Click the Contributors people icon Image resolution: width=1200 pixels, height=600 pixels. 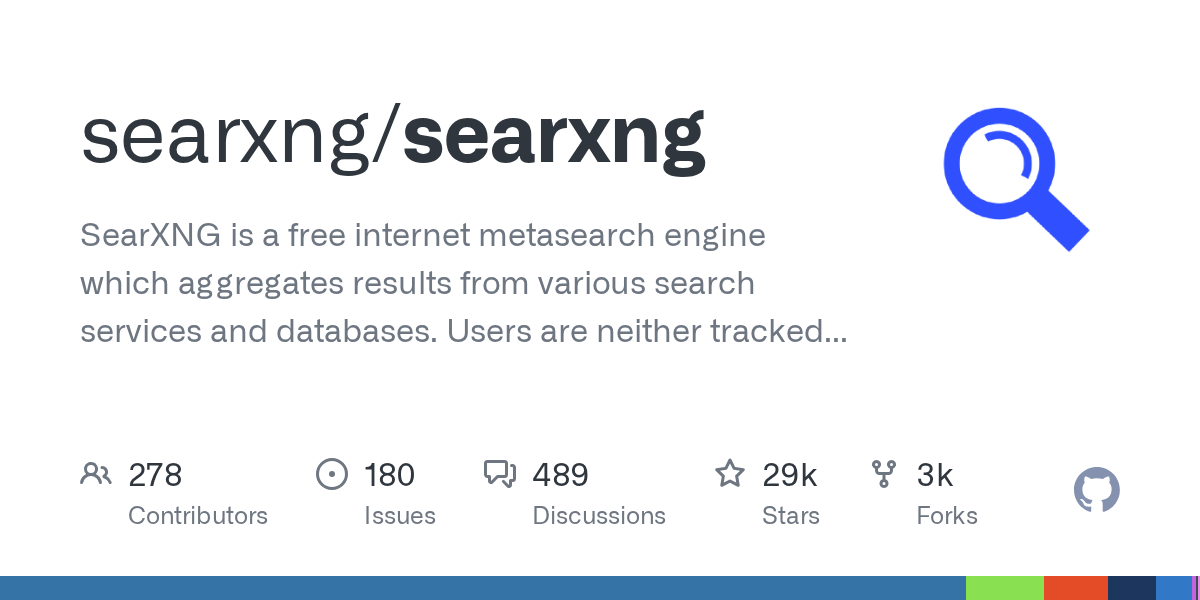tap(96, 474)
